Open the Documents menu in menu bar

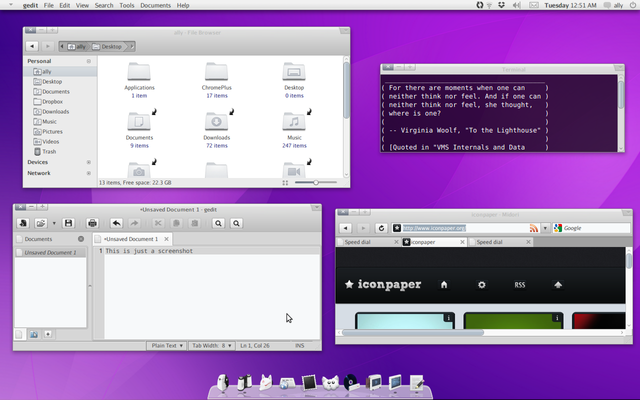(x=156, y=5)
